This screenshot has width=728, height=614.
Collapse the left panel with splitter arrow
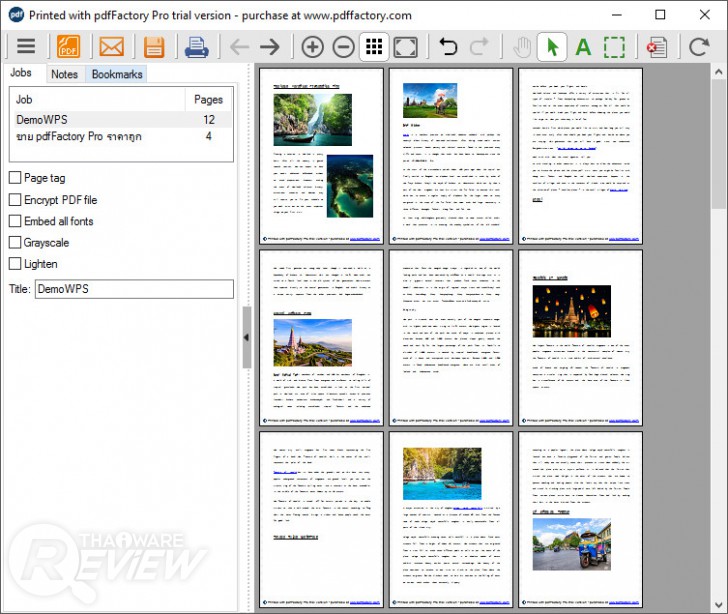247,337
